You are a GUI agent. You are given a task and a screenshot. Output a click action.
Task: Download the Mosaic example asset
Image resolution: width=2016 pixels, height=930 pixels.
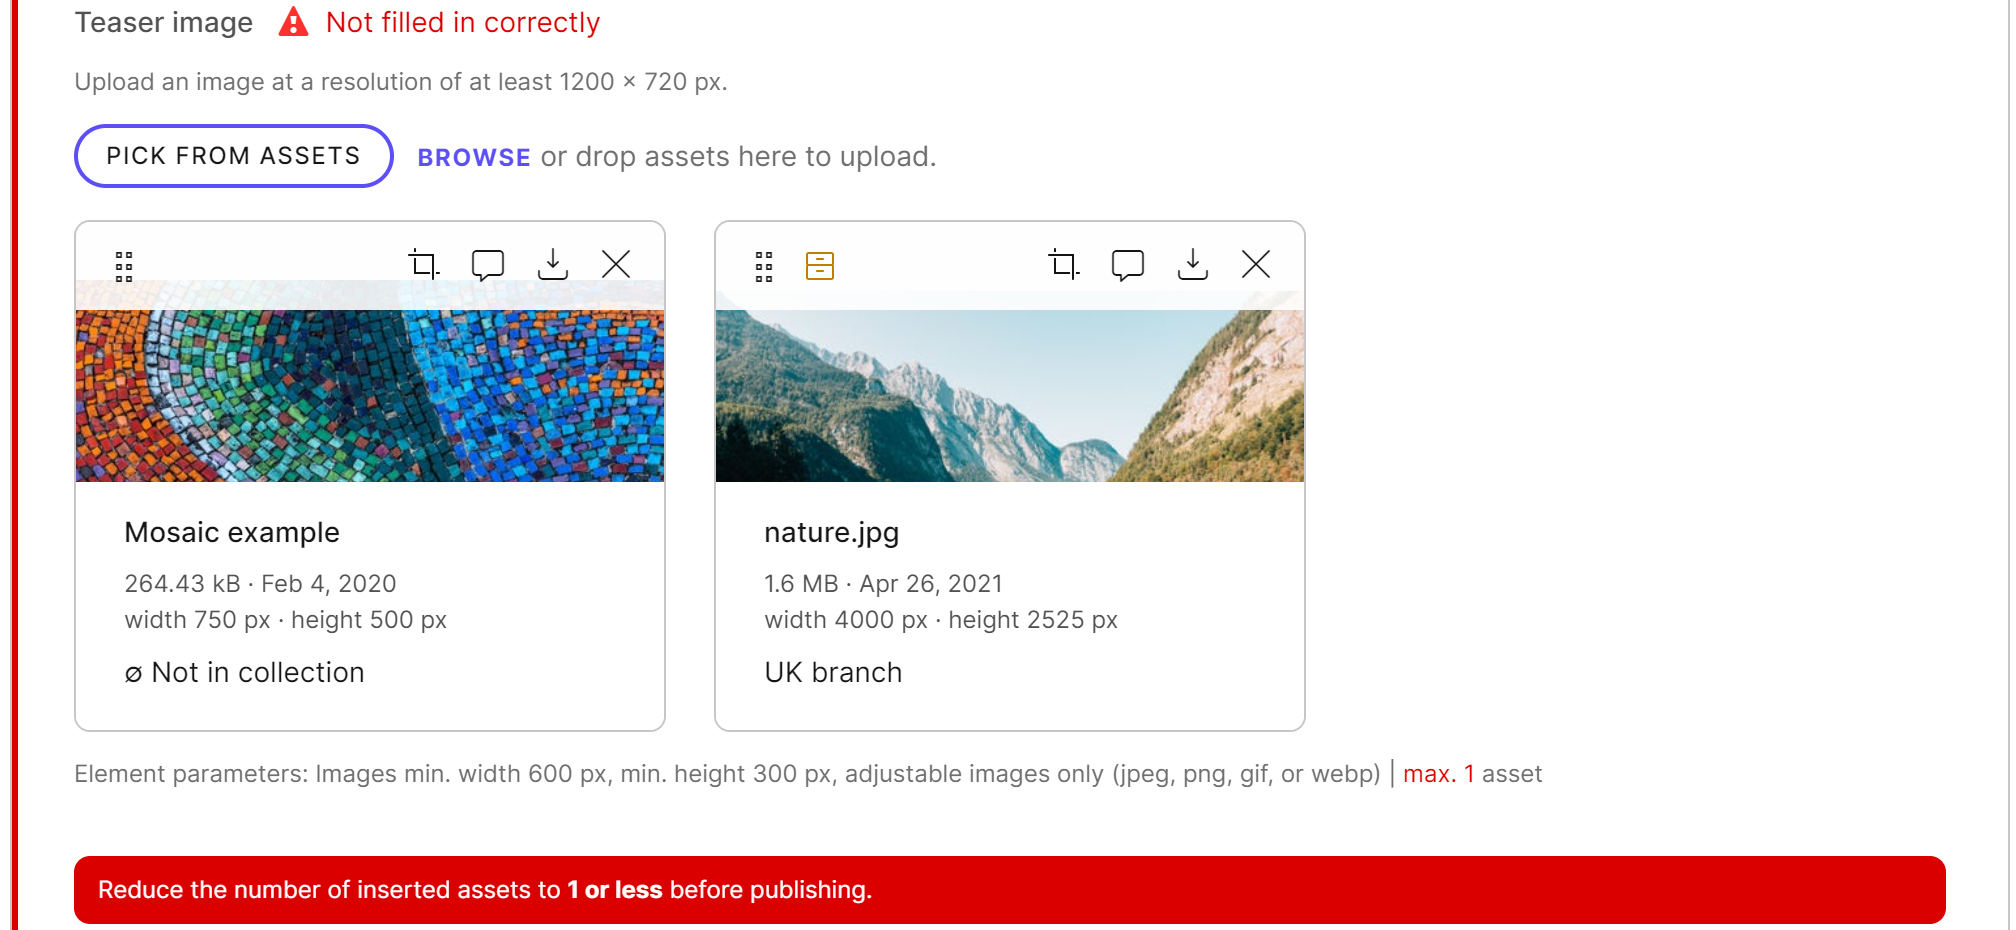point(553,265)
